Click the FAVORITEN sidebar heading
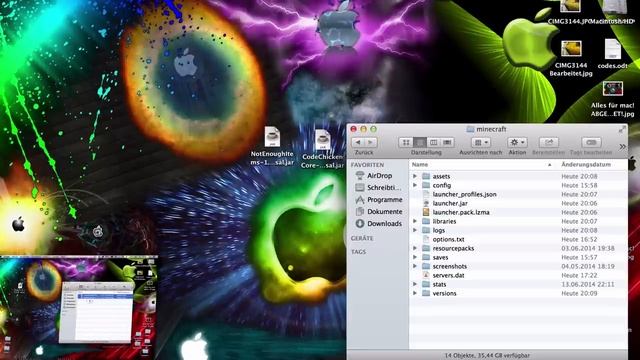The image size is (640, 360). 367,165
